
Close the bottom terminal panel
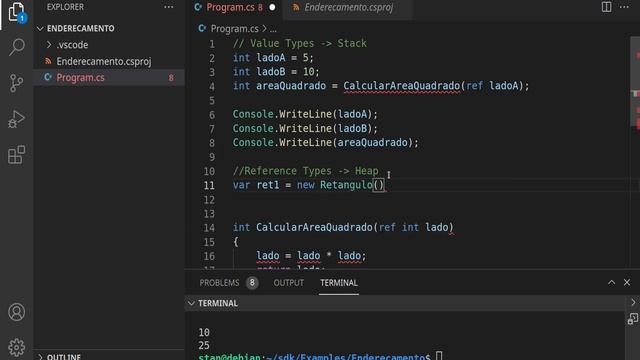(627, 282)
